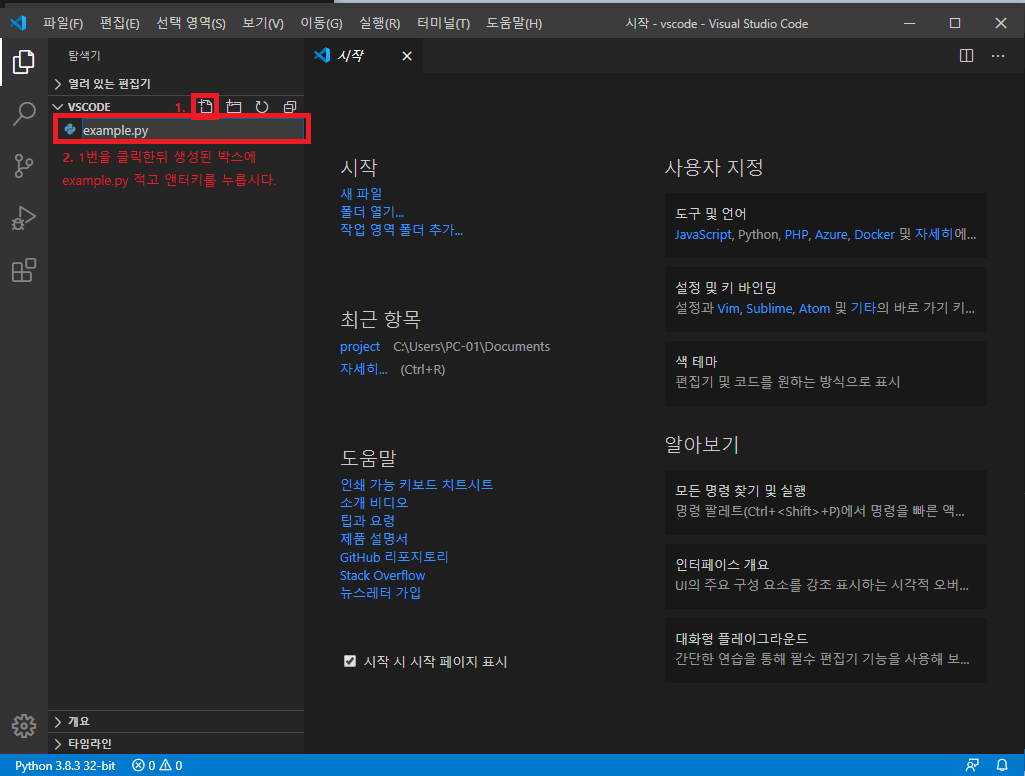Viewport: 1025px width, 776px height.
Task: Collapse all folders in explorer
Action: [290, 106]
